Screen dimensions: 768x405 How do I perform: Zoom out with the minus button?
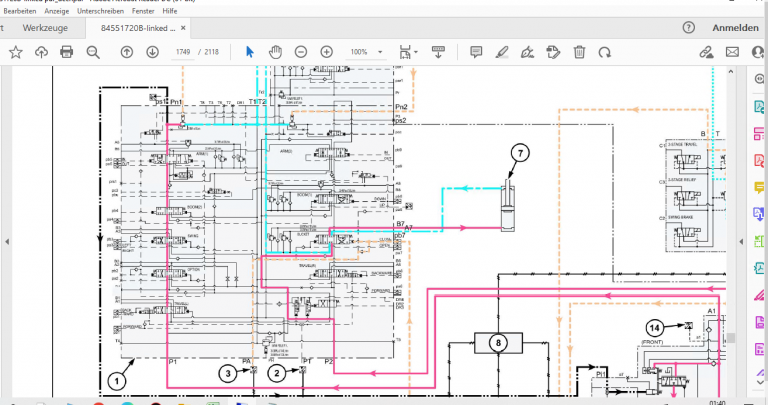(299, 52)
